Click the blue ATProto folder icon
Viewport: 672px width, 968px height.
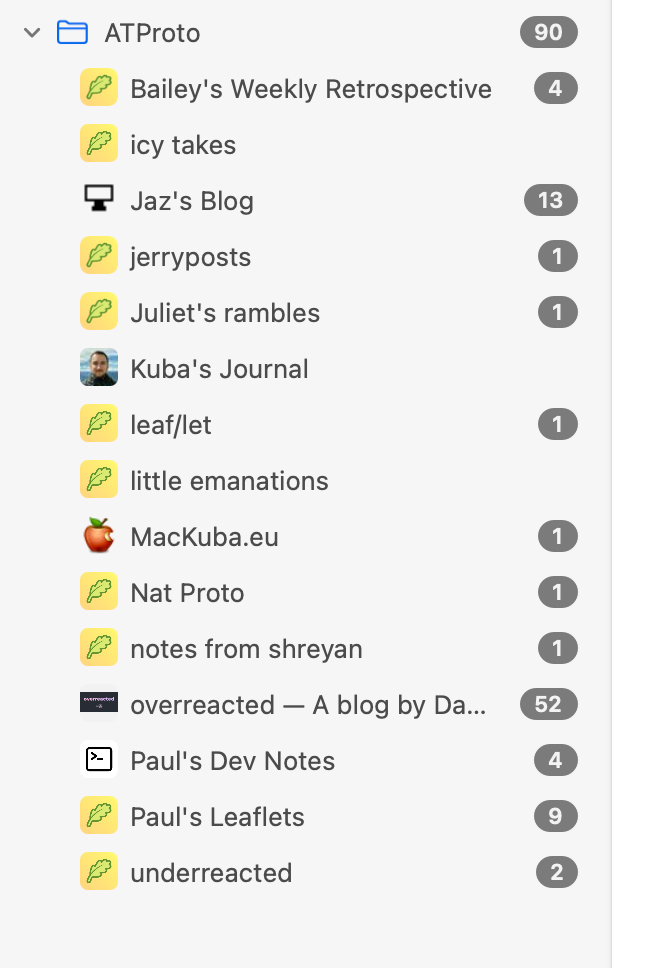tap(72, 33)
